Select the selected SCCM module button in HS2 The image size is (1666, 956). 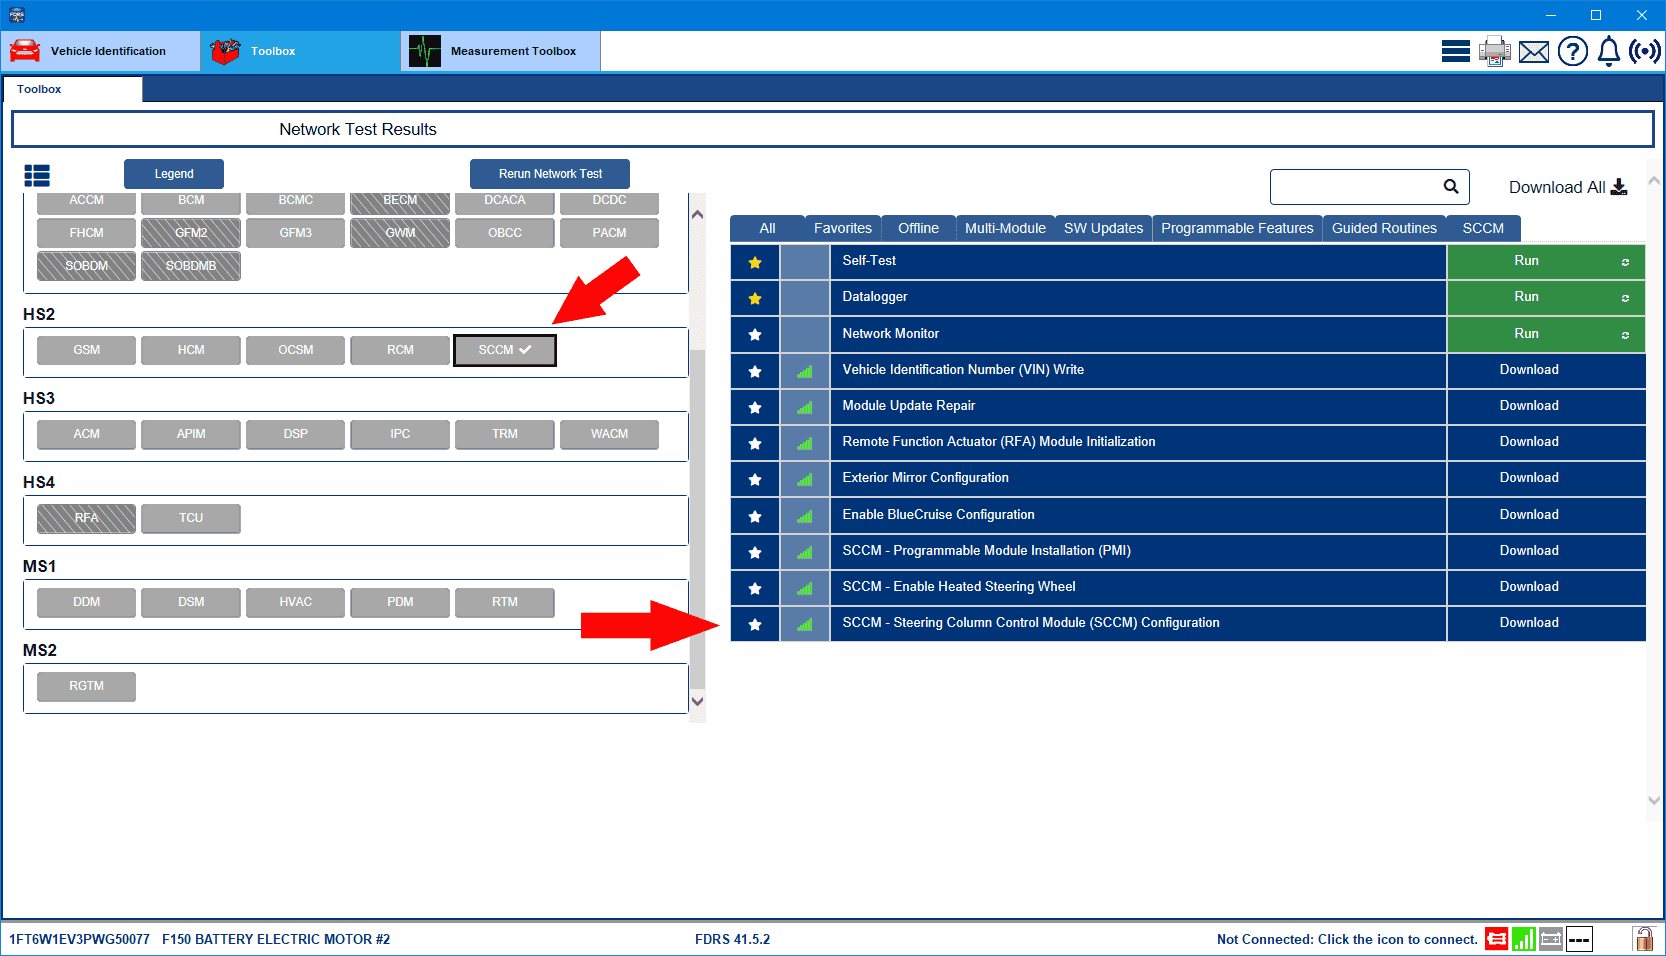coord(505,350)
